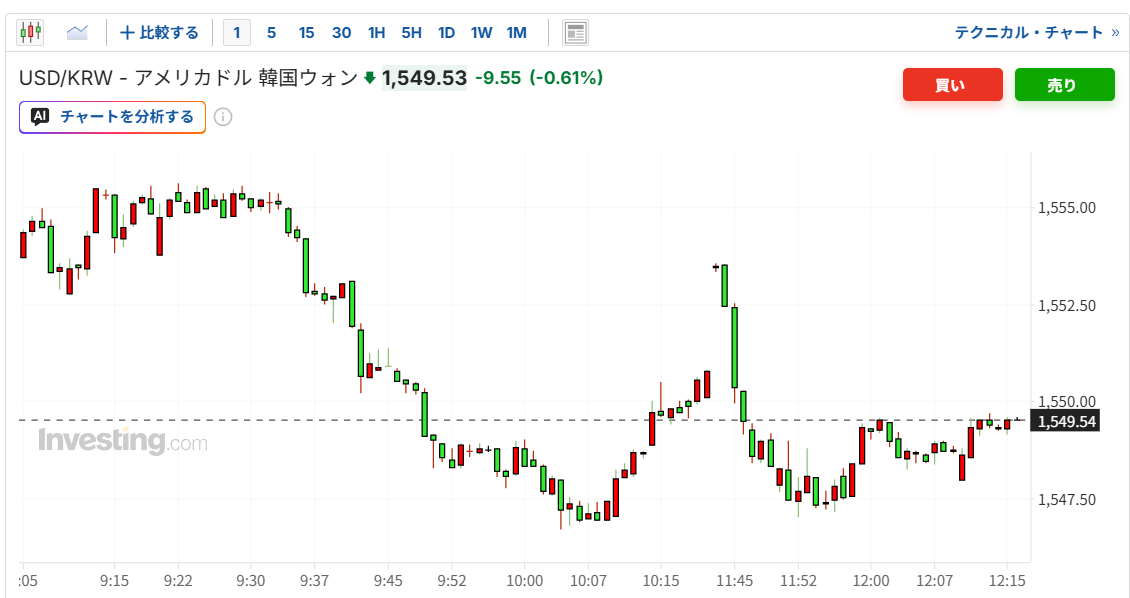Image resolution: width=1130 pixels, height=598 pixels.
Task: Click the 12:00 time axis label
Action: 871,581
